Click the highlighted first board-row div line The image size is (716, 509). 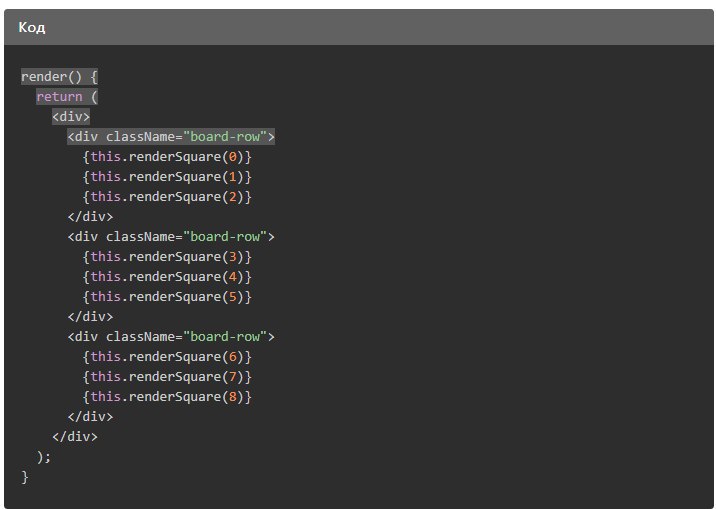tap(171, 136)
